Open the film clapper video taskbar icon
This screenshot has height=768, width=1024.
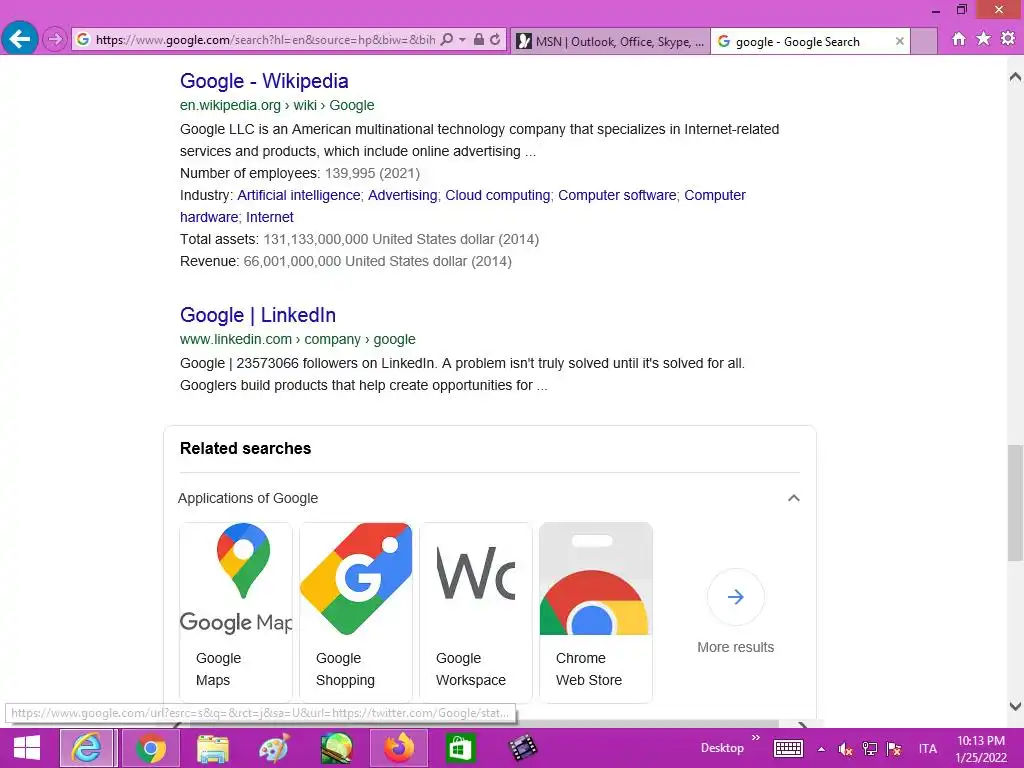tap(522, 748)
